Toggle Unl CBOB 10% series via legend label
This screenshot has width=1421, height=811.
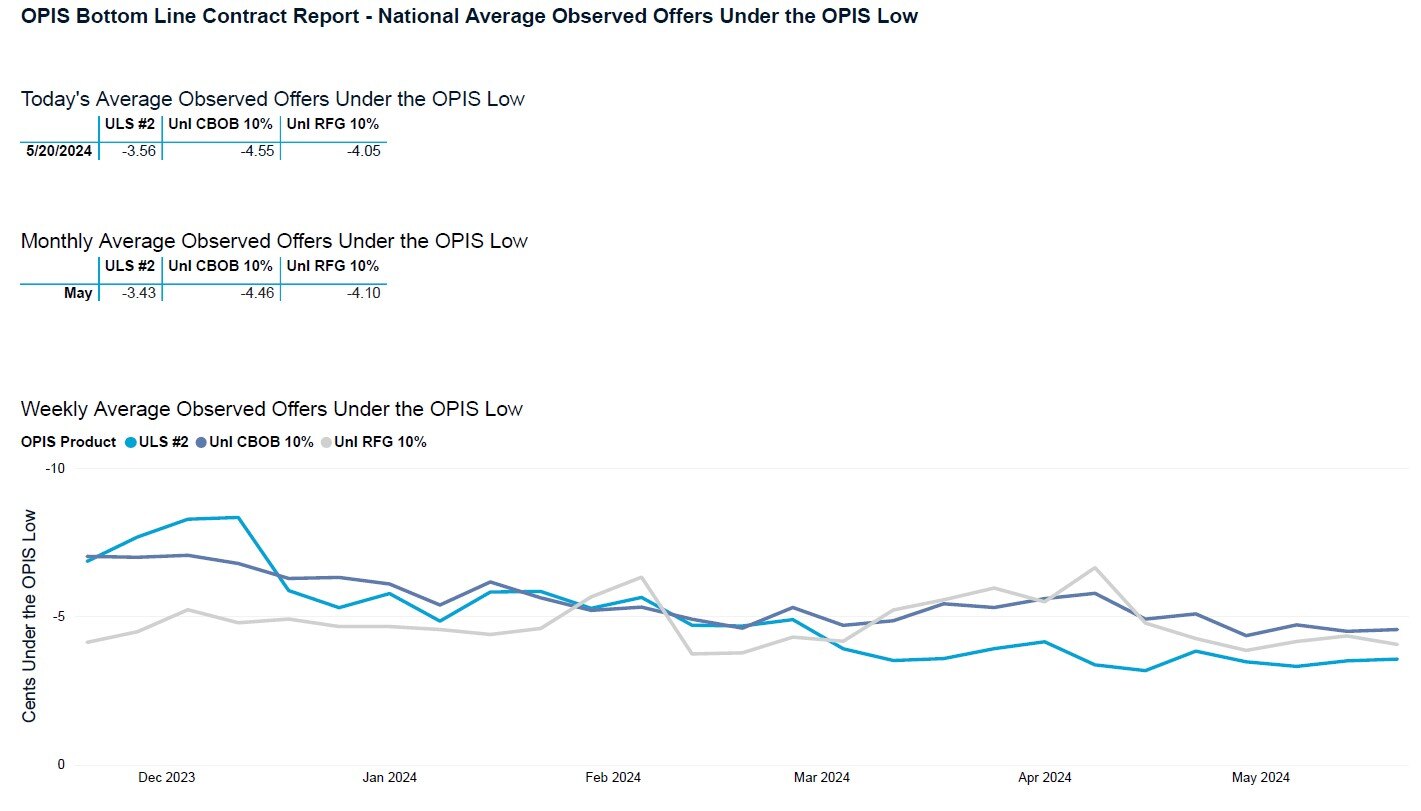point(261,442)
